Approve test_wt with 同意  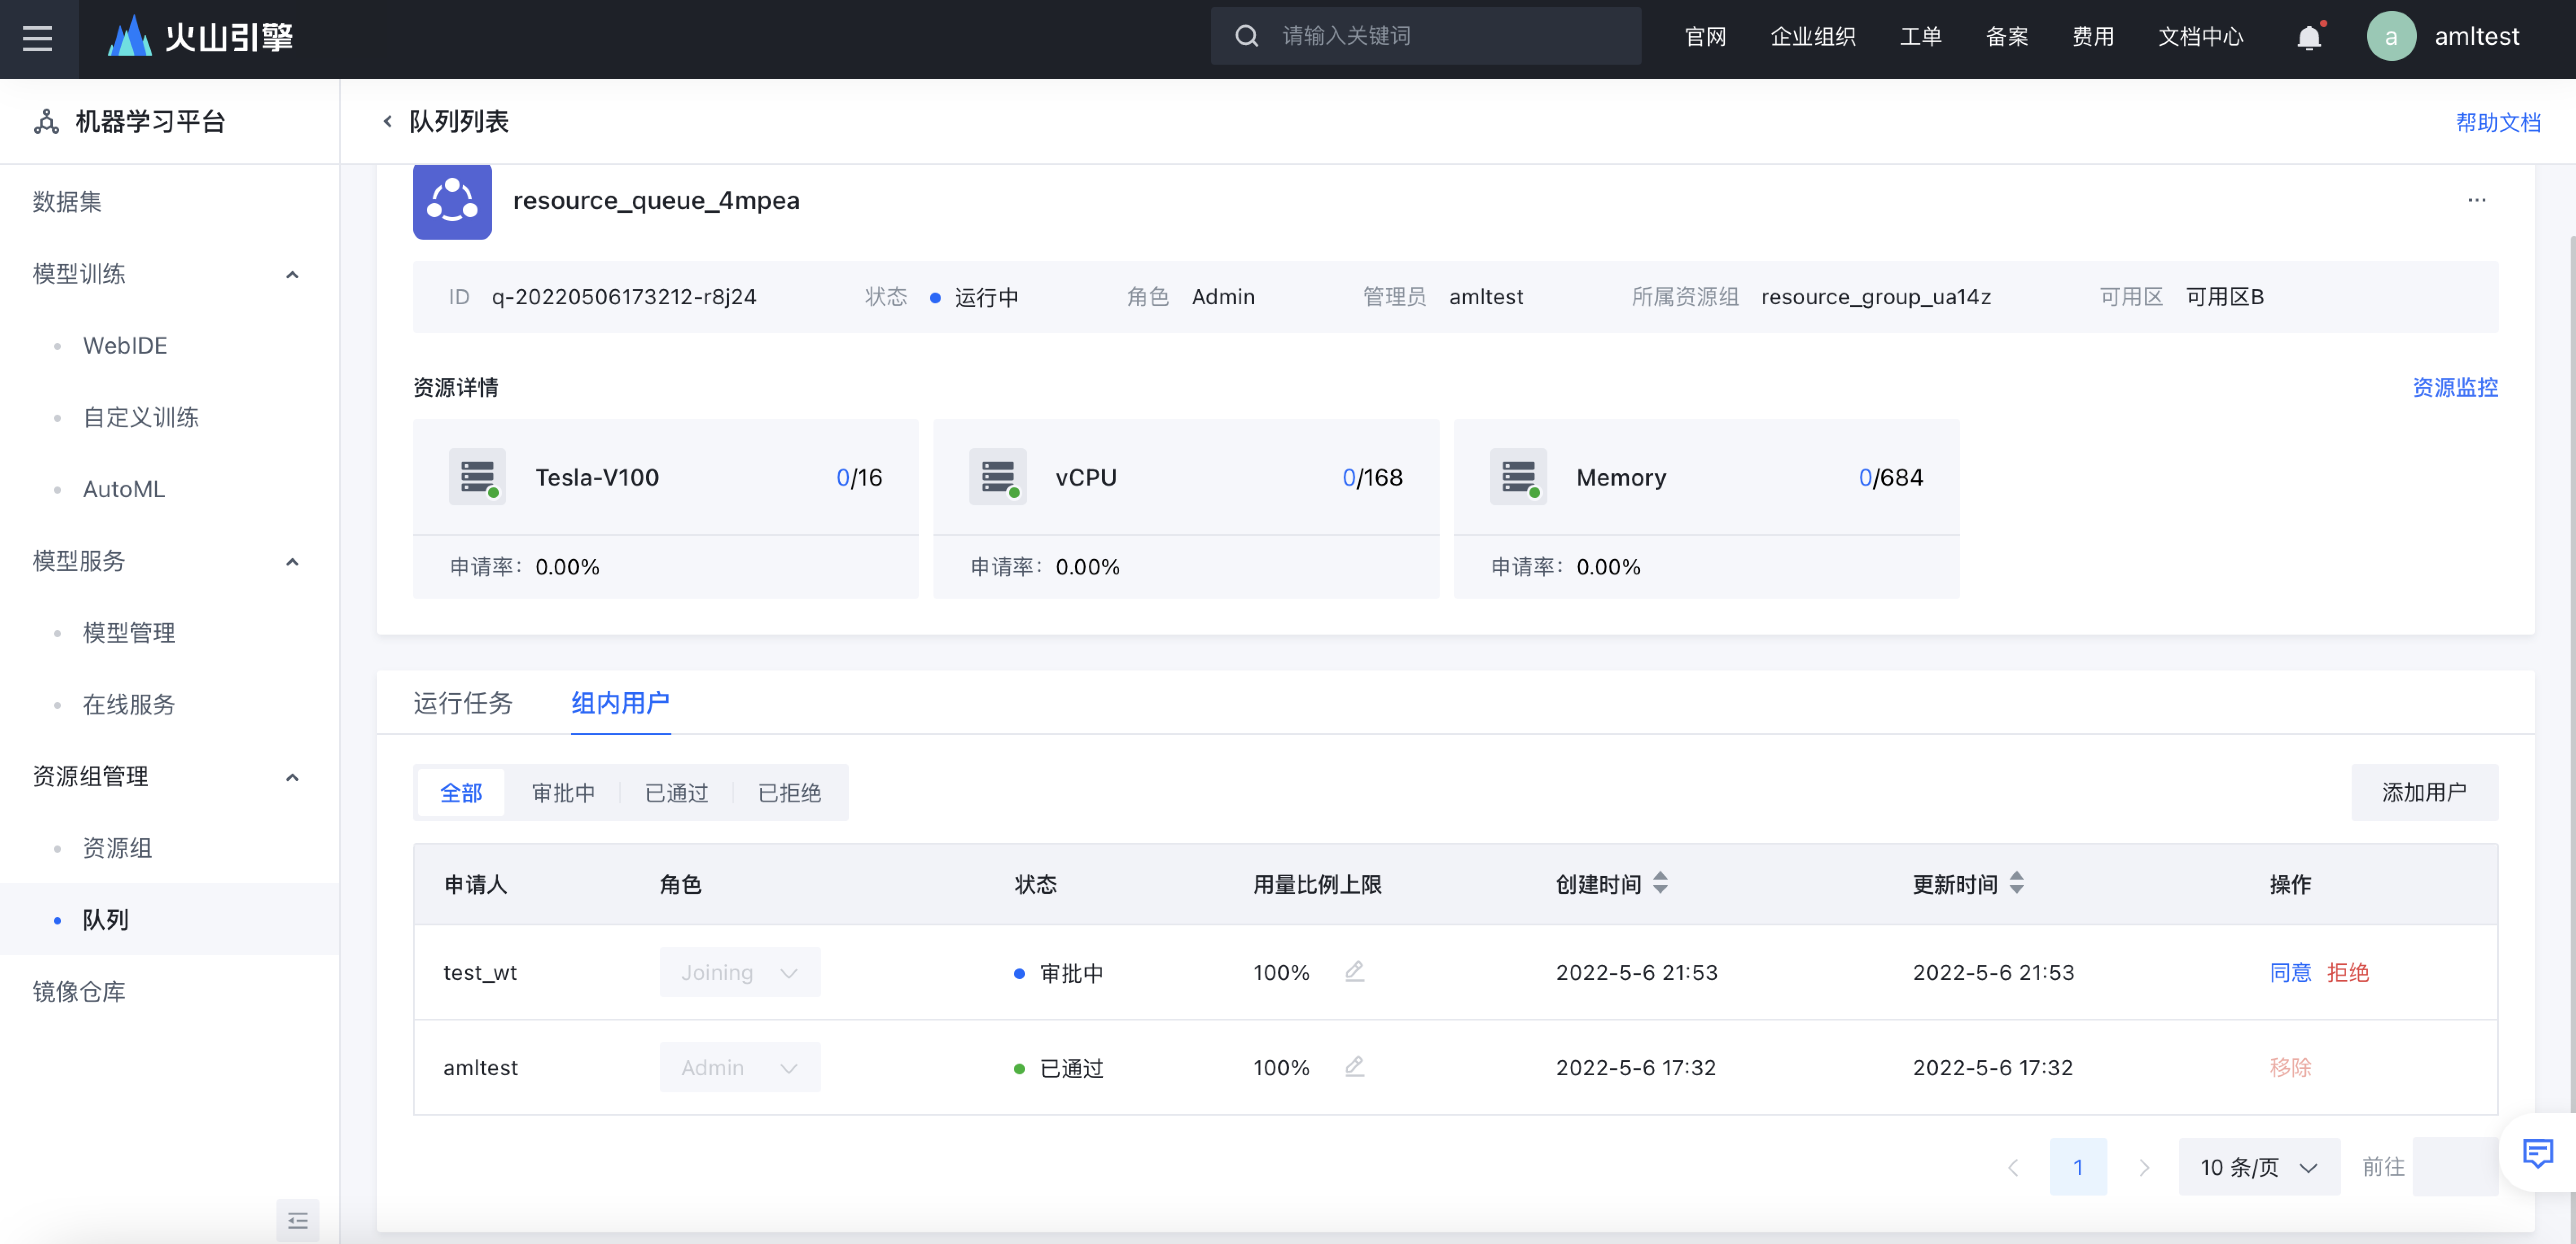point(2290,972)
